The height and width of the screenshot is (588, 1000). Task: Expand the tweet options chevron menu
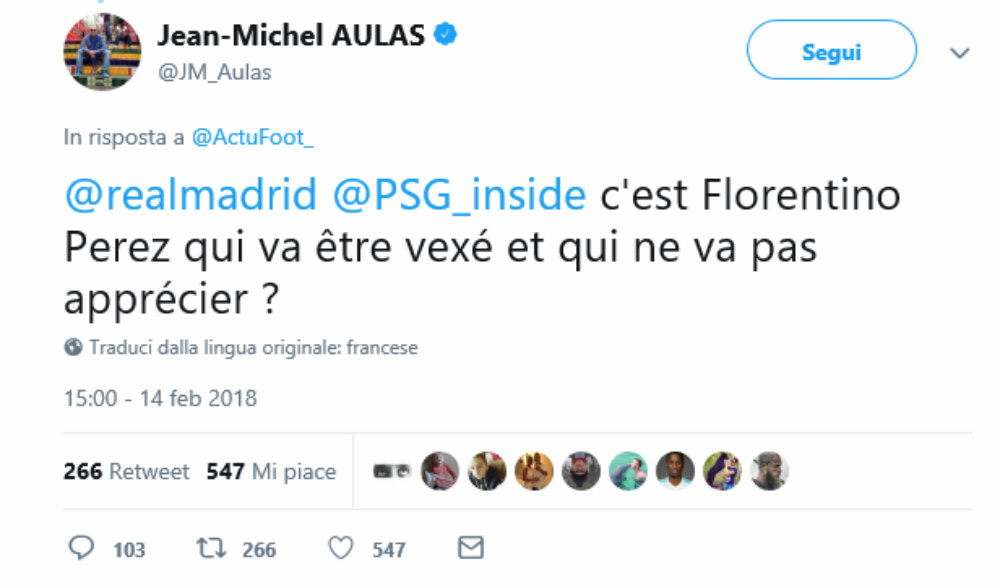pos(960,53)
